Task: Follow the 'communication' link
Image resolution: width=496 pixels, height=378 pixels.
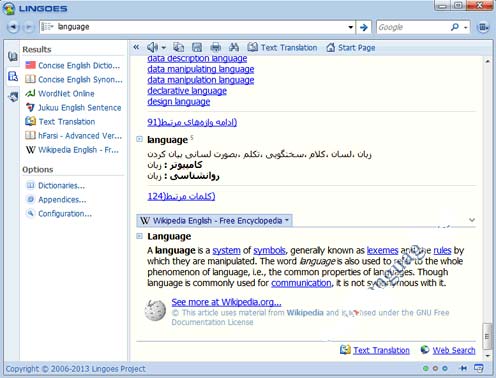Action: pyautogui.click(x=301, y=283)
